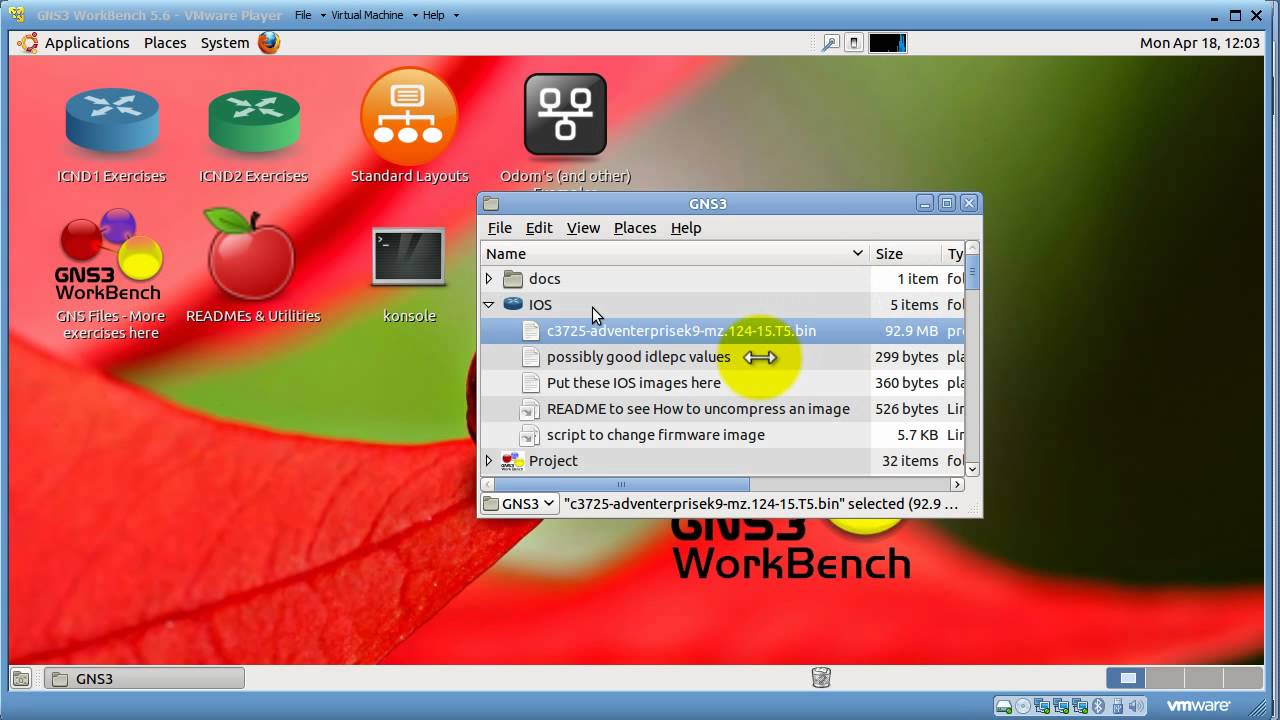The width and height of the screenshot is (1280, 720).
Task: Open the system monitor graph applet
Action: point(887,43)
